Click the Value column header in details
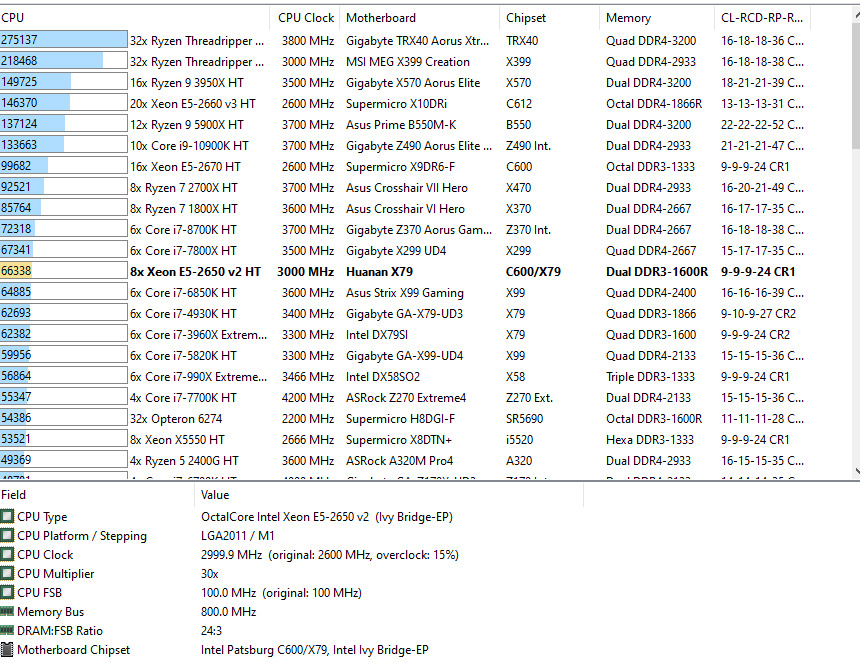This screenshot has width=860, height=663. coord(215,494)
